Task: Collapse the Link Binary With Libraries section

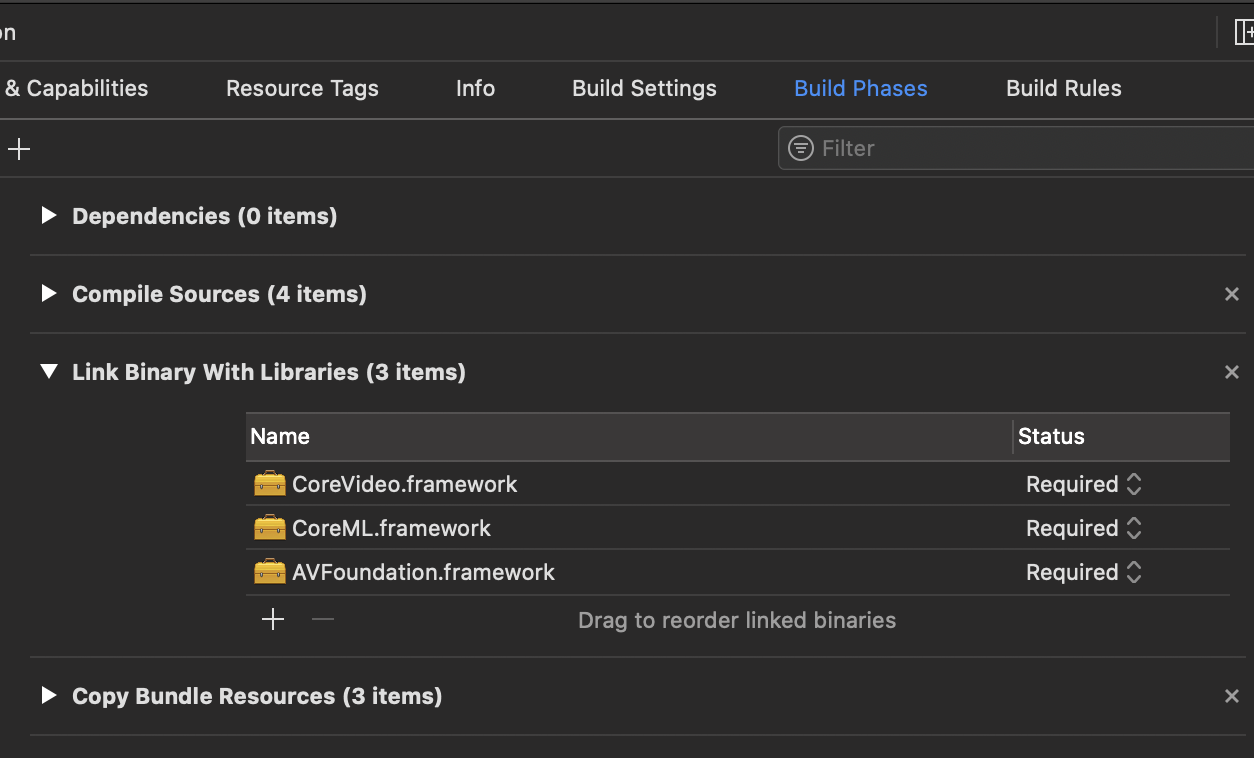Action: (48, 371)
